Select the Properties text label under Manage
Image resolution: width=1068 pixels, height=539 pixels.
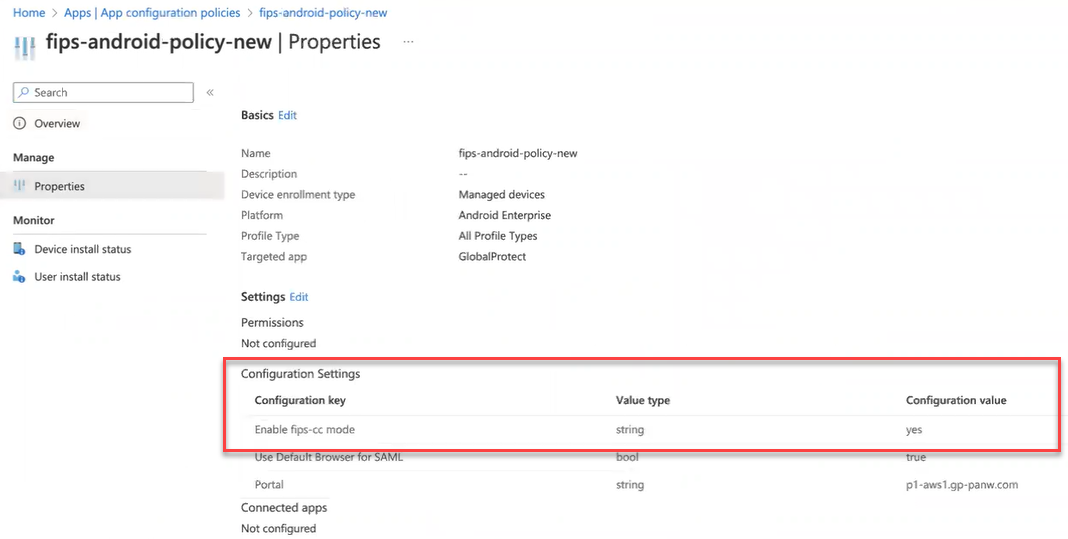coord(59,187)
